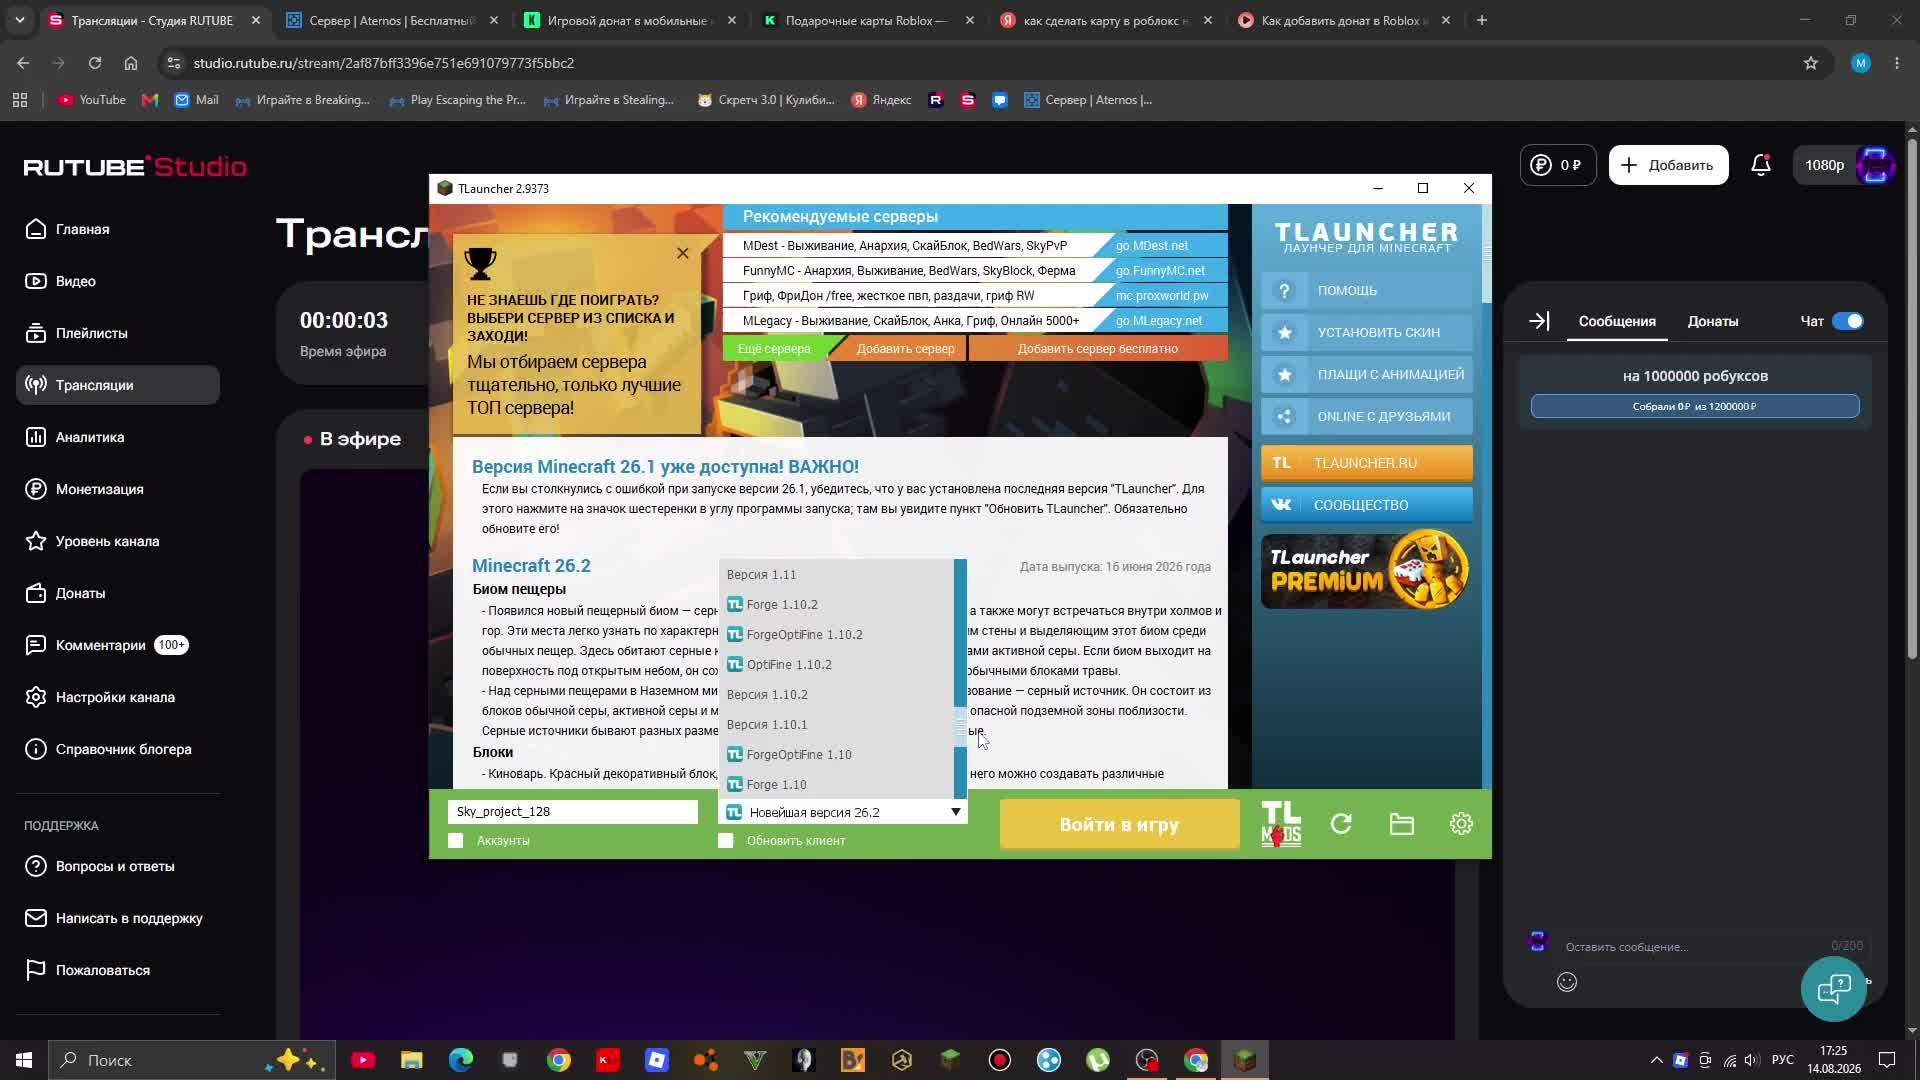Open Chrome three-dot menu
The height and width of the screenshot is (1080, 1920).
click(1897, 63)
